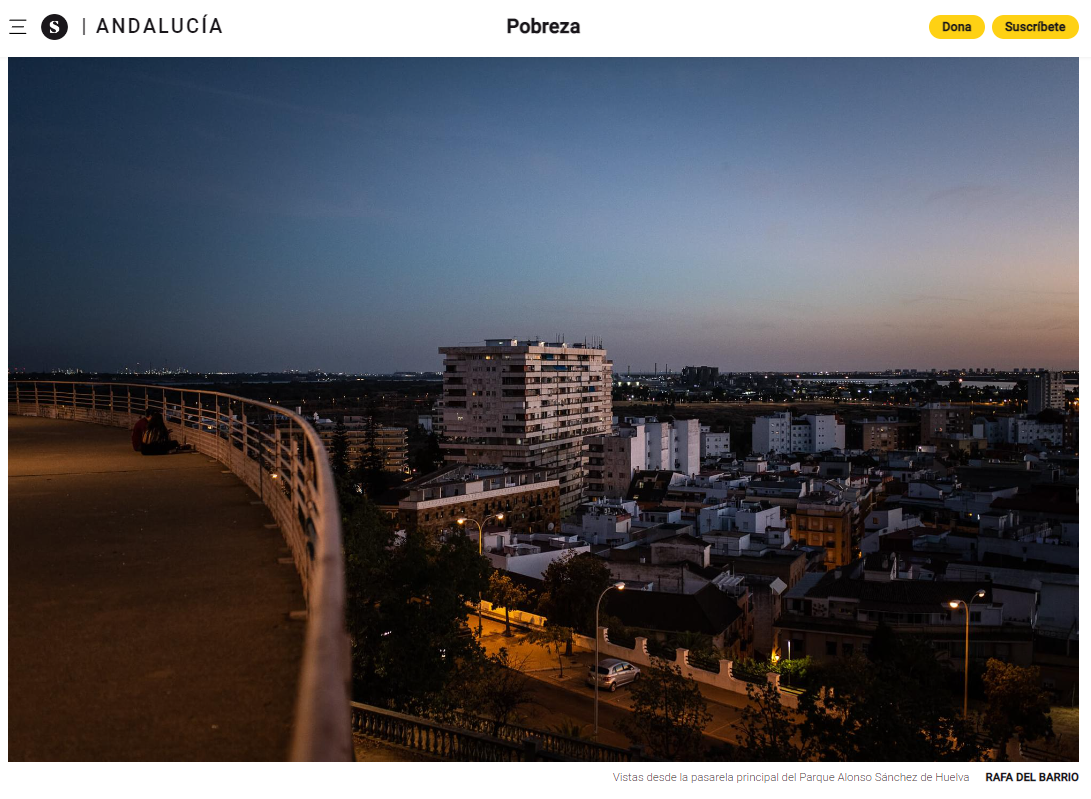This screenshot has width=1091, height=799.
Task: Open photographer credit RAFA DEL BARRIO
Action: pyautogui.click(x=1032, y=777)
